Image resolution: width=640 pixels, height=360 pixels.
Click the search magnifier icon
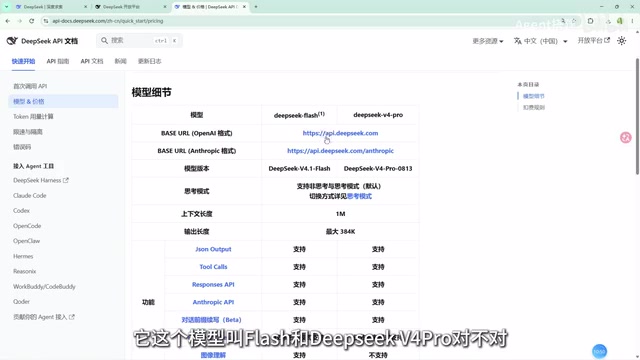(104, 40)
